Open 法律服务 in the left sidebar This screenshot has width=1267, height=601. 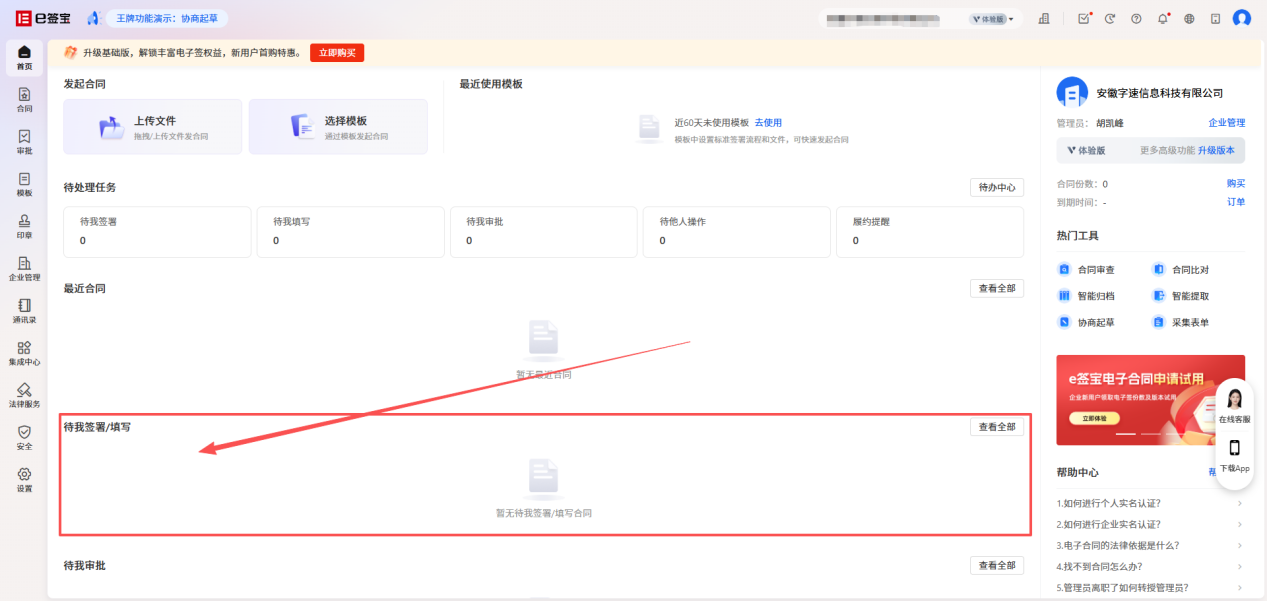(24, 395)
